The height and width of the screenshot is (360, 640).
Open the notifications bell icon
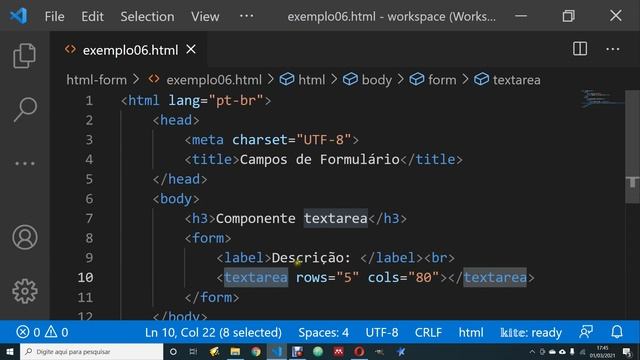(x=617, y=332)
